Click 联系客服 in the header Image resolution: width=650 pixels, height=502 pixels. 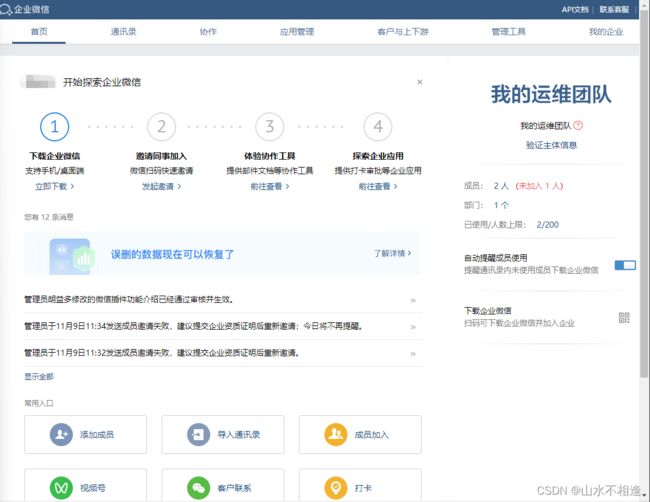tap(614, 9)
